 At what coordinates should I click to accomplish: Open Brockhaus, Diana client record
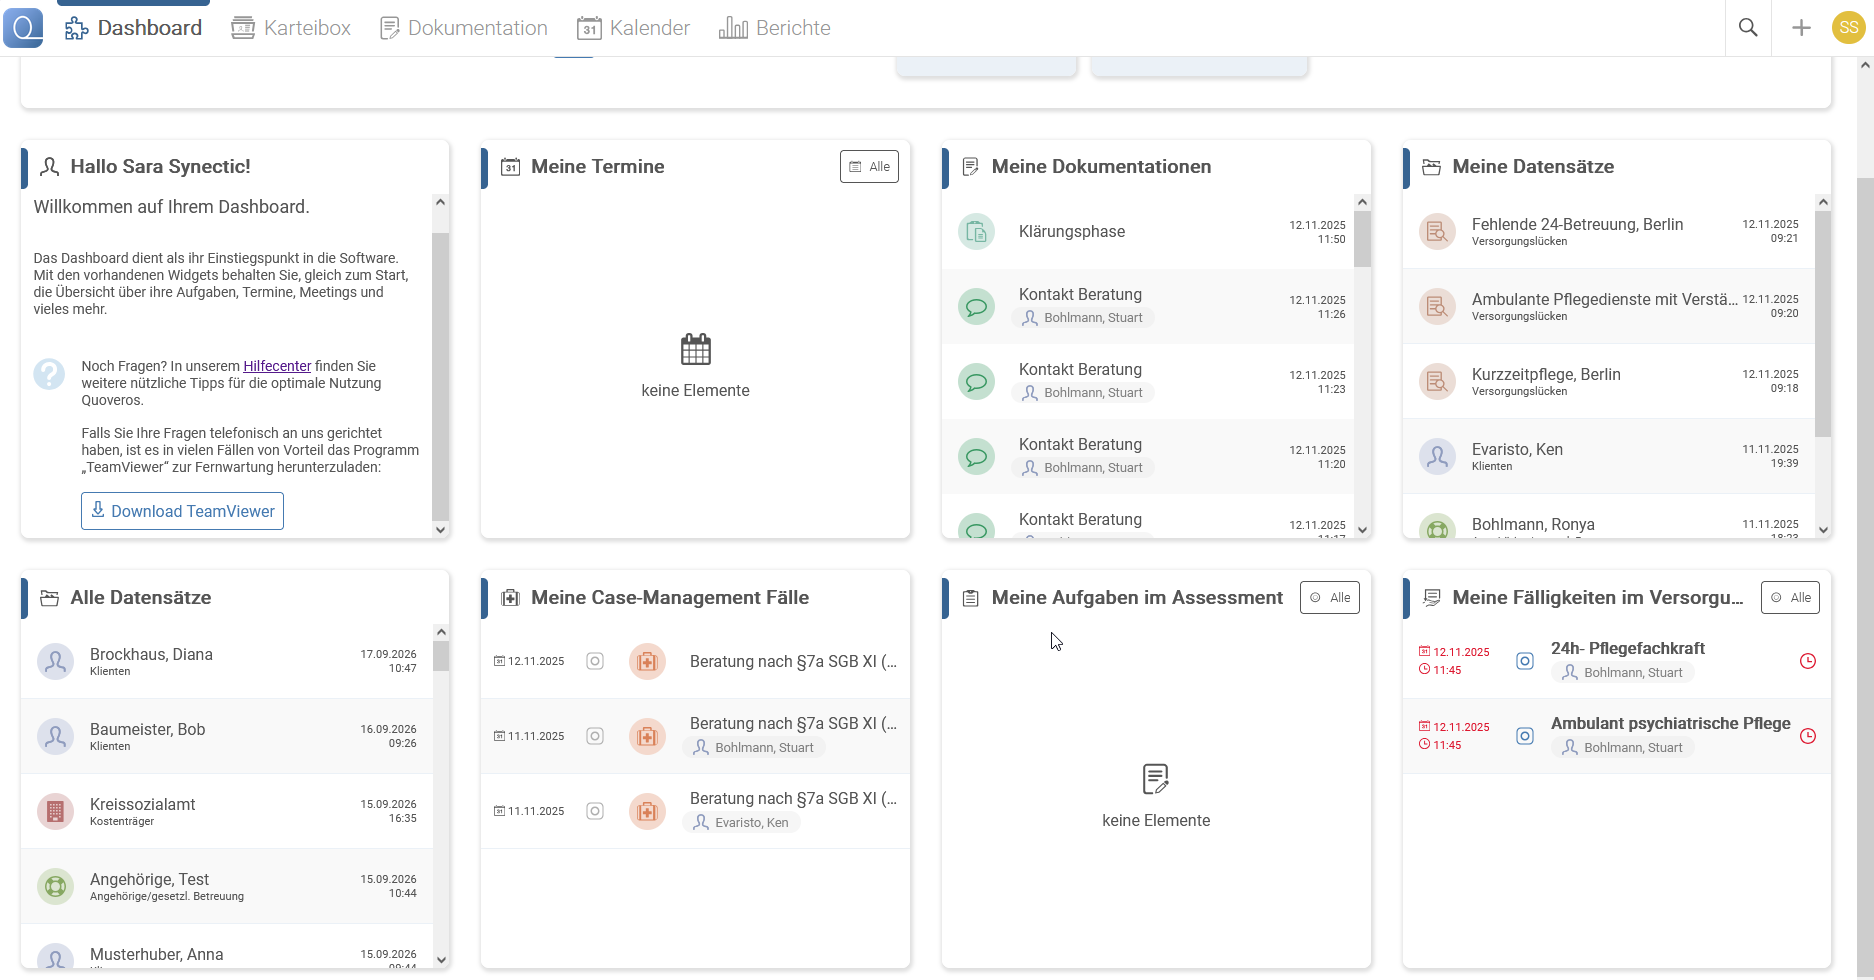tap(227, 662)
